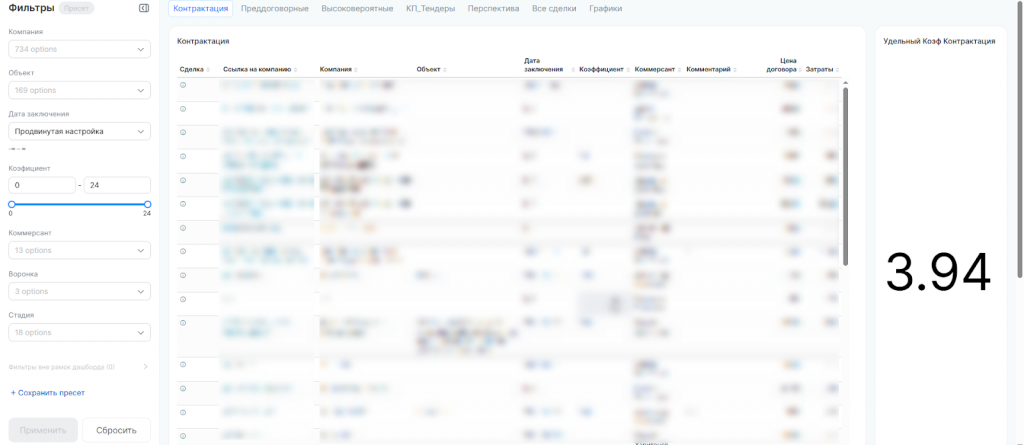Sort by Коэффициент column icon
This screenshot has height=445, width=1024.
(629, 70)
